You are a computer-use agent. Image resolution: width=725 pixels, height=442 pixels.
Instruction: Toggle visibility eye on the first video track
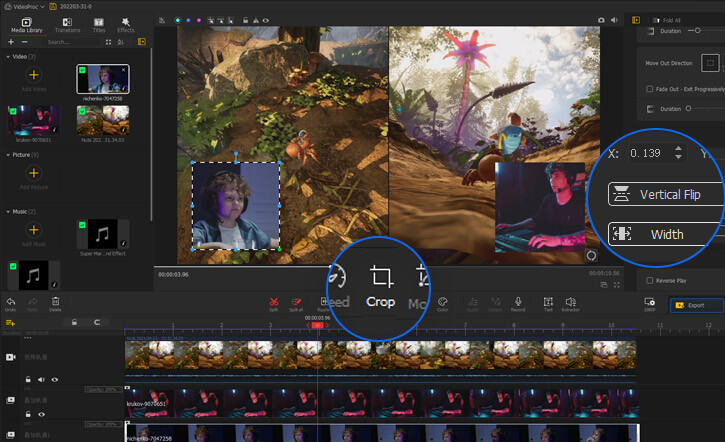click(54, 380)
